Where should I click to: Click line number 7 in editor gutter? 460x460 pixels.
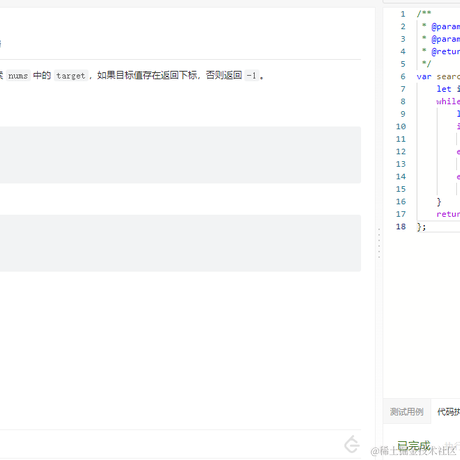click(x=403, y=89)
